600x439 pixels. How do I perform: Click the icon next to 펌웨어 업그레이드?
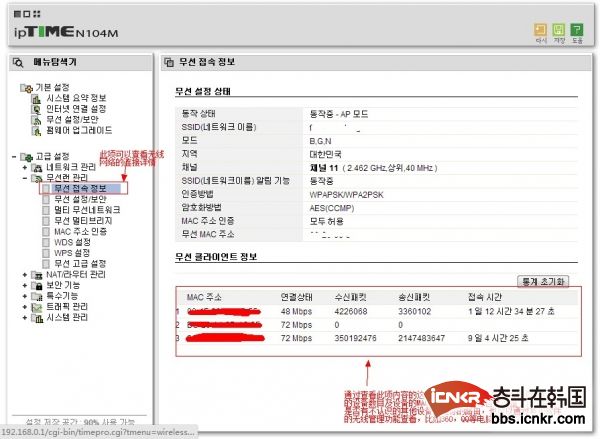click(x=36, y=131)
